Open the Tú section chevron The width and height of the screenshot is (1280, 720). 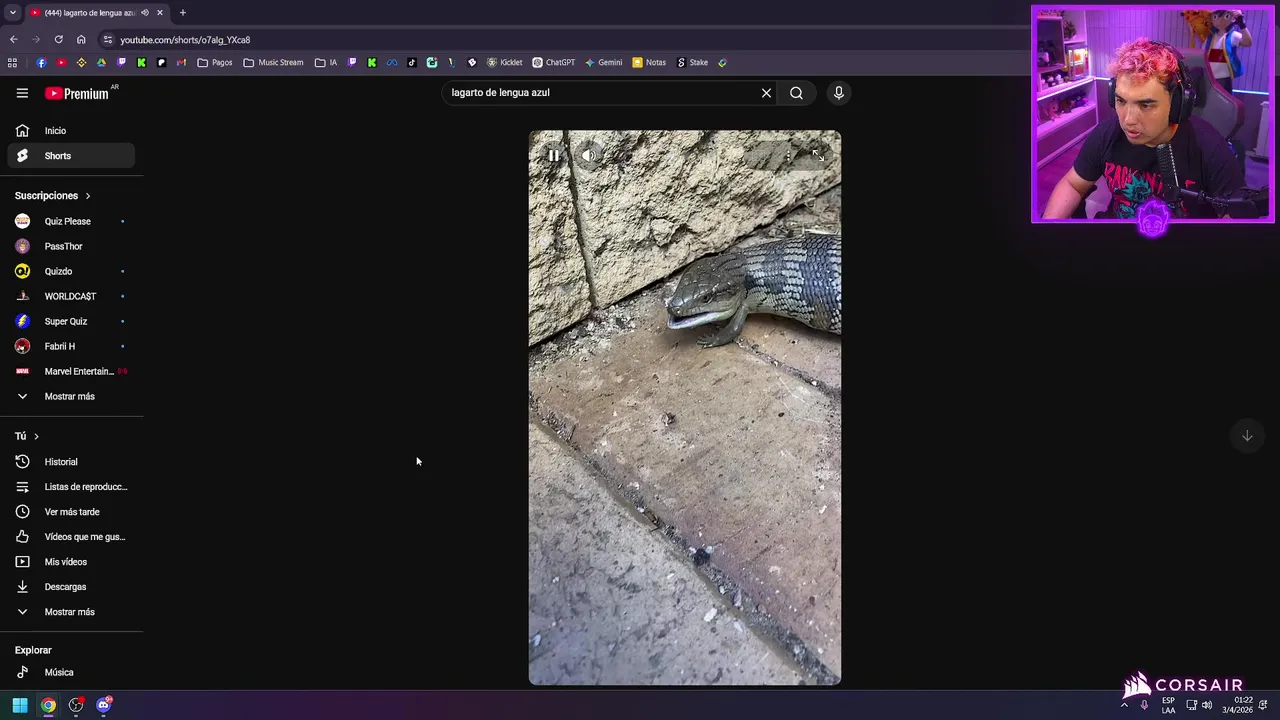pyautogui.click(x=36, y=436)
